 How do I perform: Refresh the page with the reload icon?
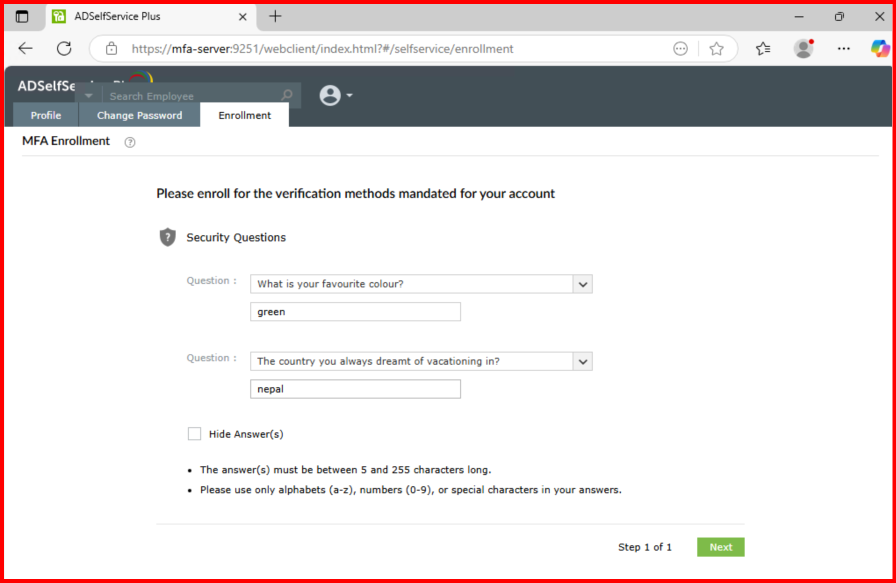(x=64, y=48)
